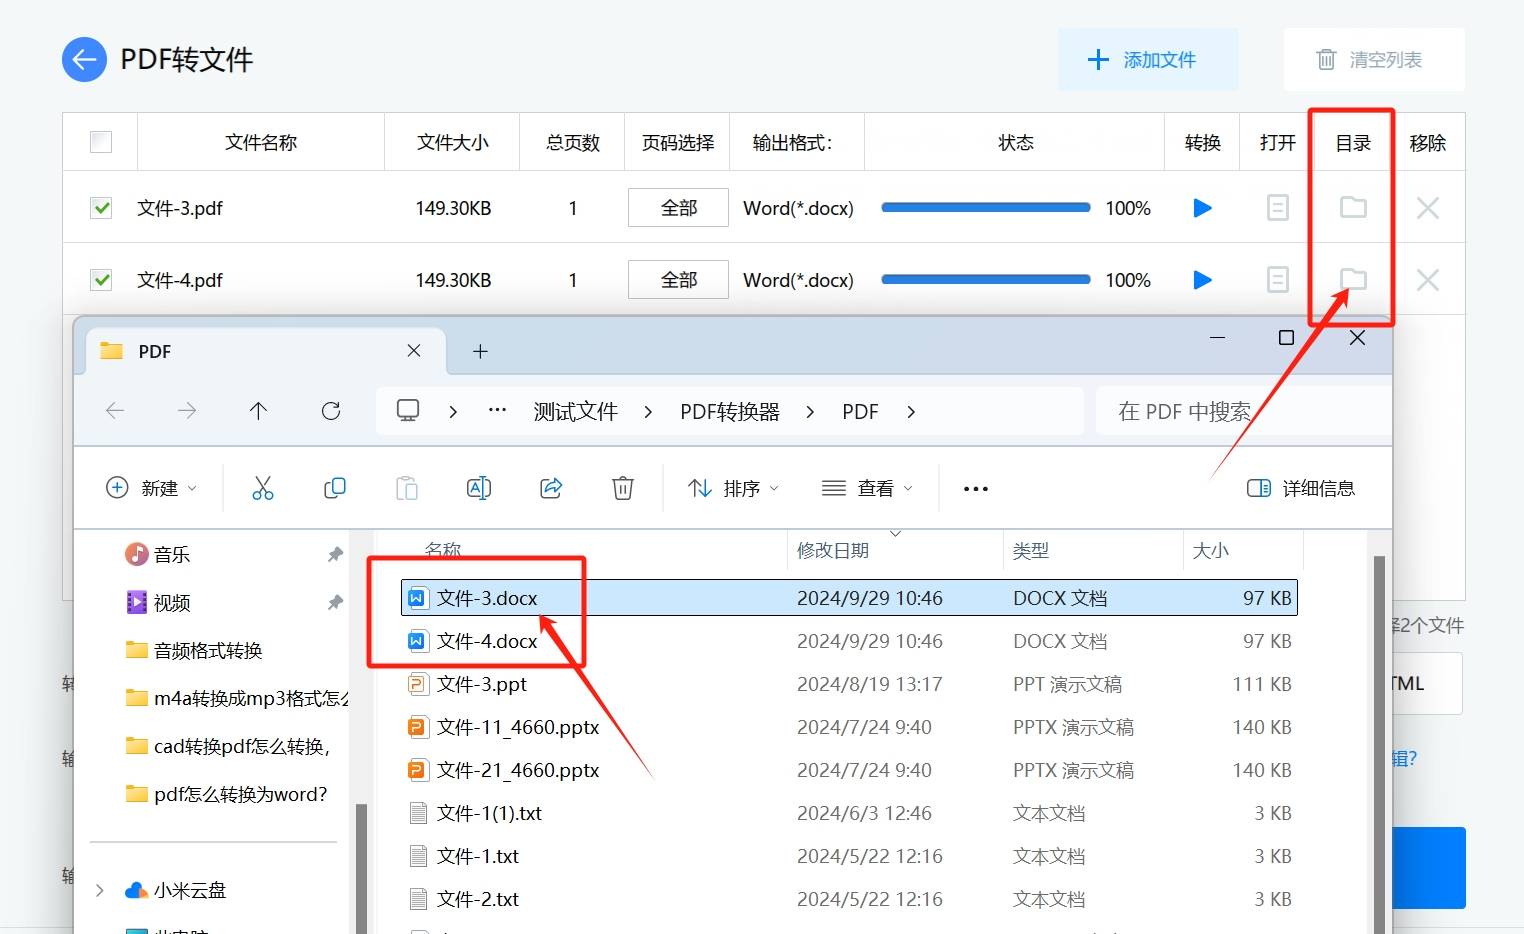The width and height of the screenshot is (1524, 934).
Task: Open output folder icon for 文件-3.pdf
Action: pos(1353,207)
